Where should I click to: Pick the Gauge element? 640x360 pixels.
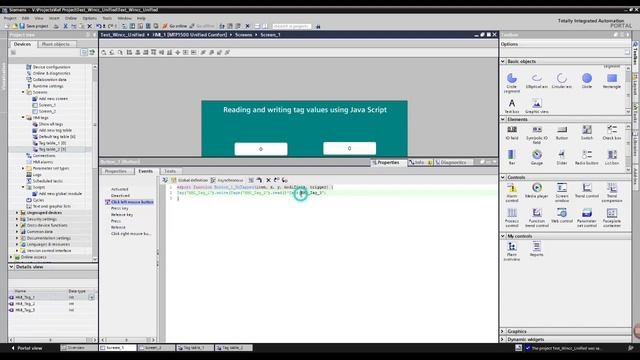tap(536, 157)
